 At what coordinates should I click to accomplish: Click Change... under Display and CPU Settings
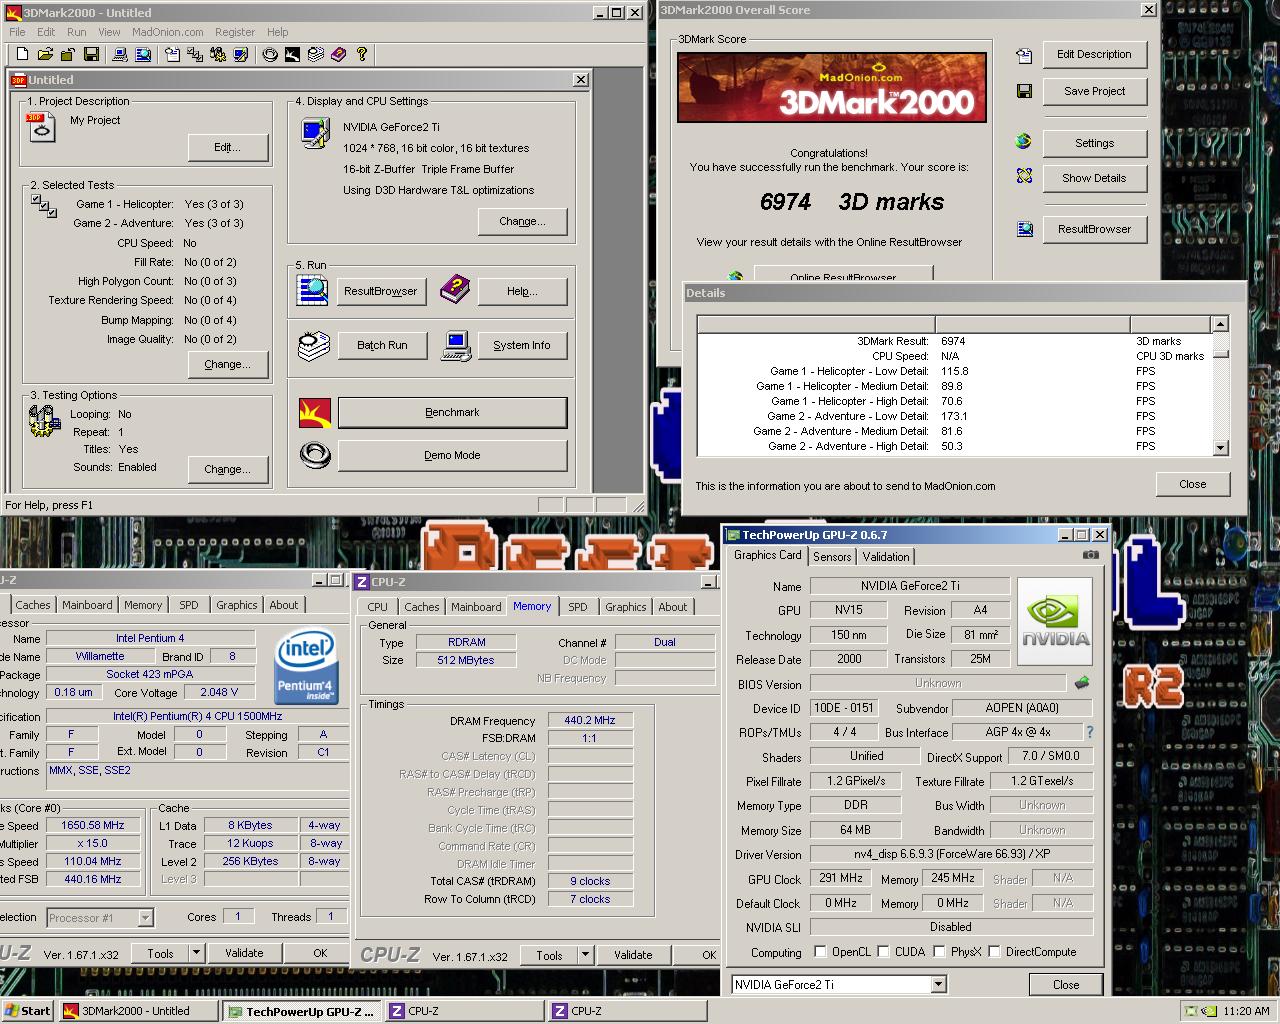tap(522, 221)
